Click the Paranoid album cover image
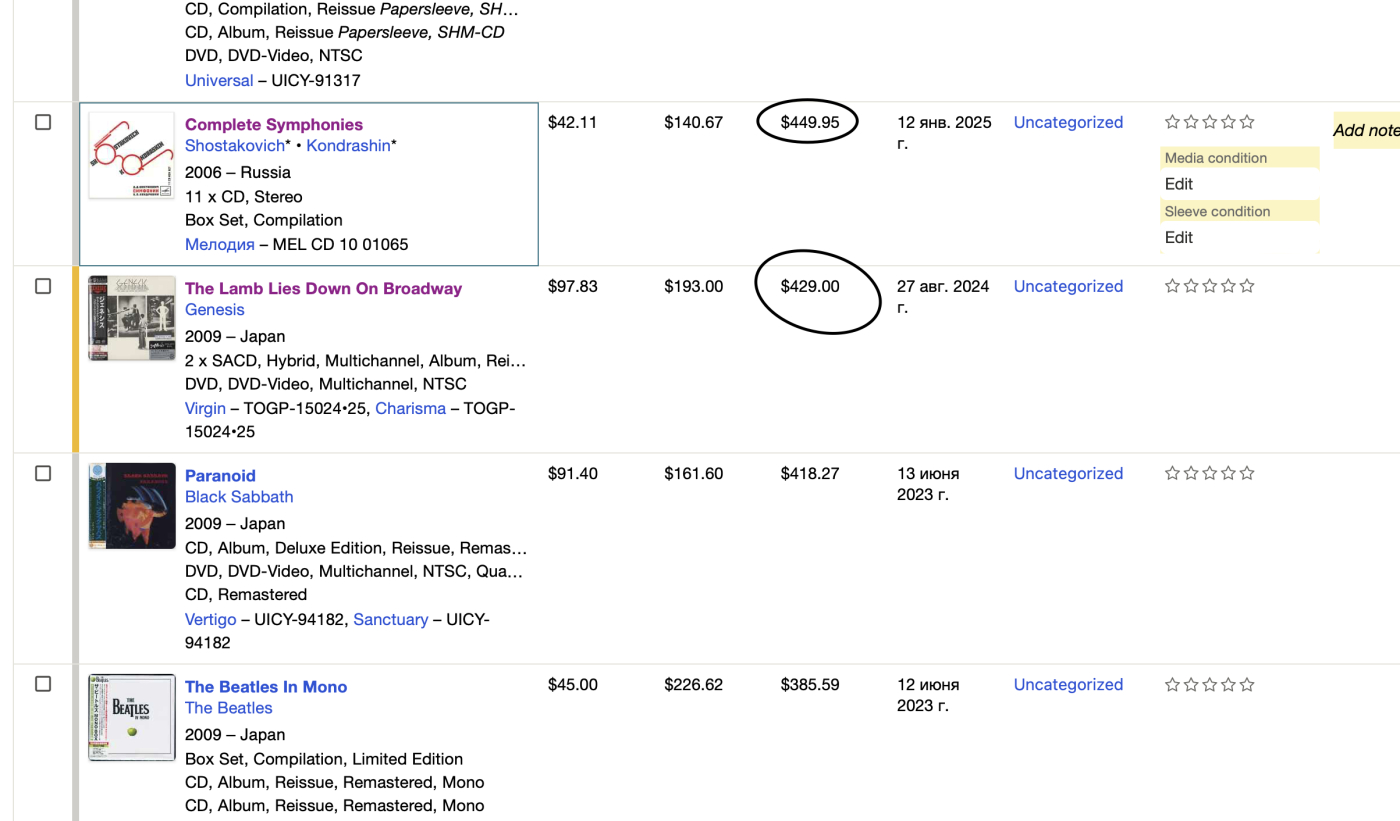 (x=131, y=506)
